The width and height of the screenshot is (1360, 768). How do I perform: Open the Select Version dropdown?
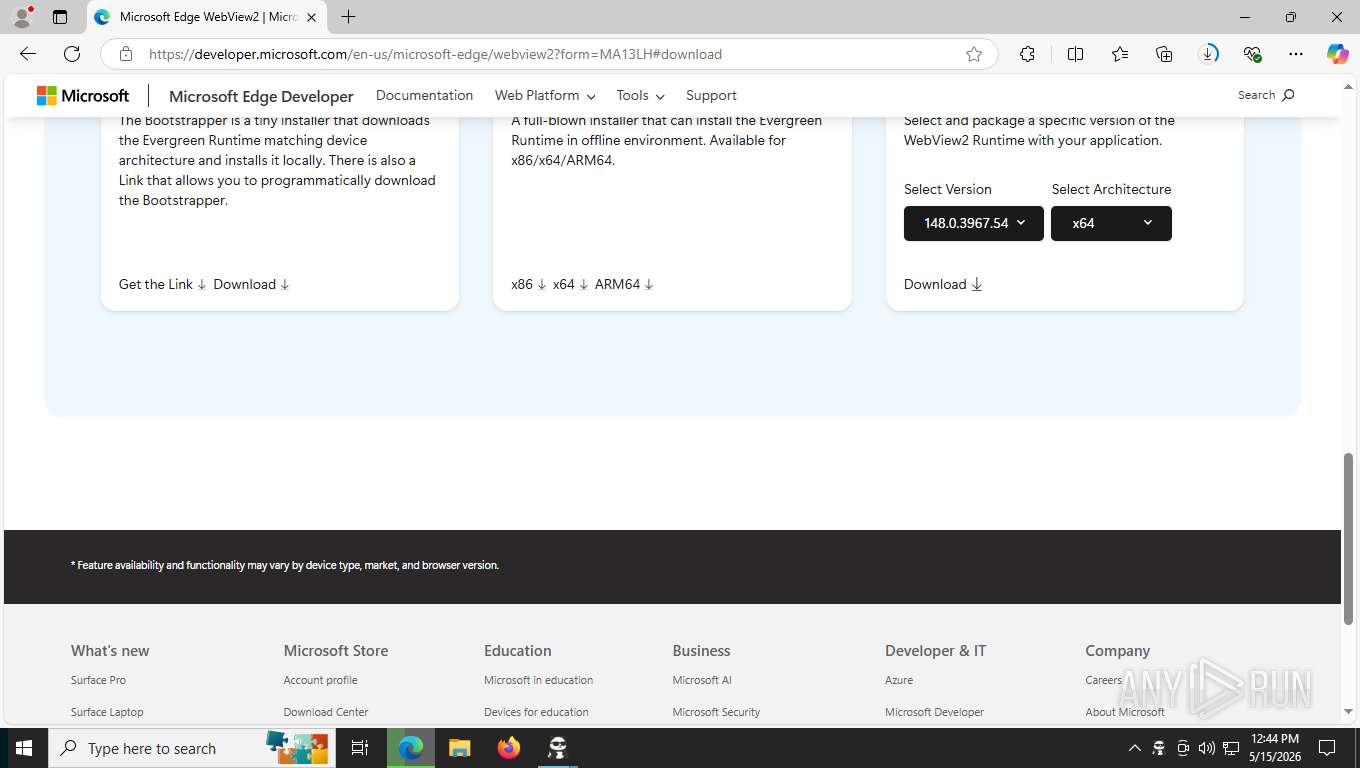click(974, 223)
